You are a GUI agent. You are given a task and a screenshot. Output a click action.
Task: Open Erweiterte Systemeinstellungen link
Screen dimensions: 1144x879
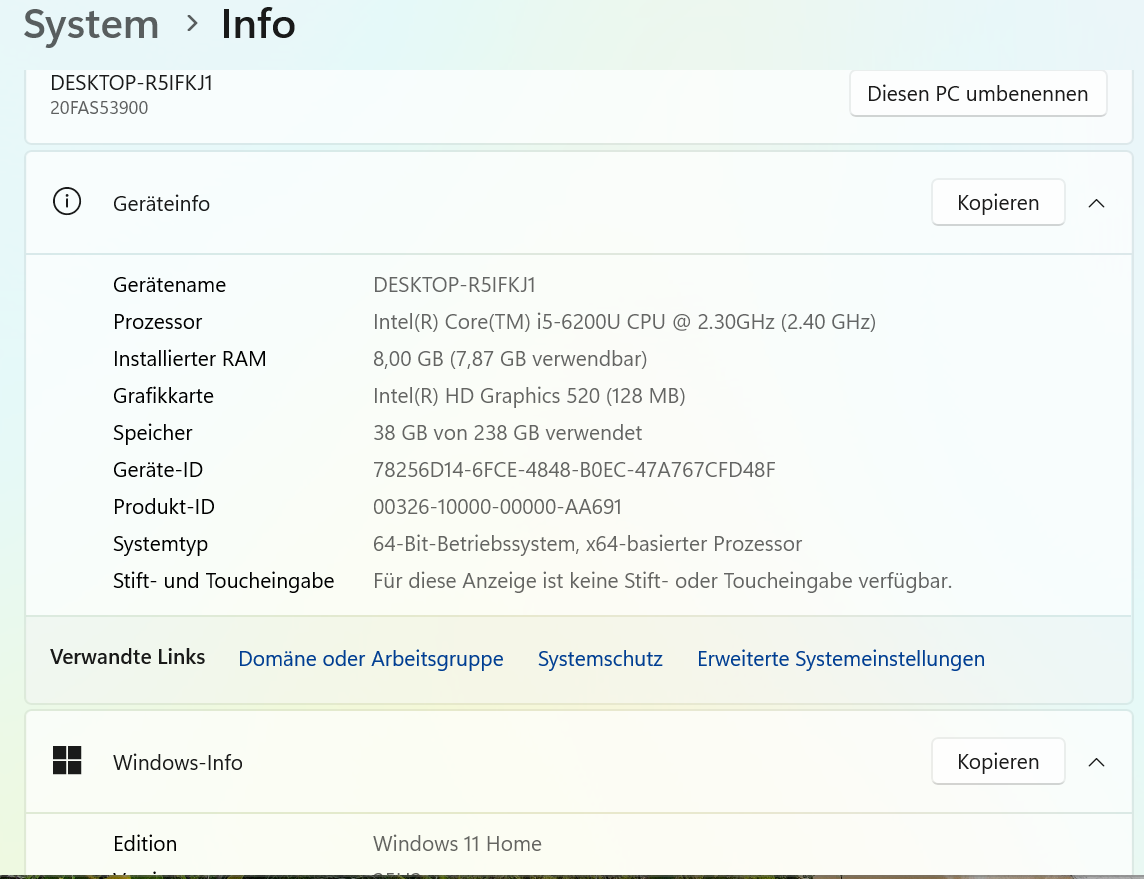click(x=840, y=658)
